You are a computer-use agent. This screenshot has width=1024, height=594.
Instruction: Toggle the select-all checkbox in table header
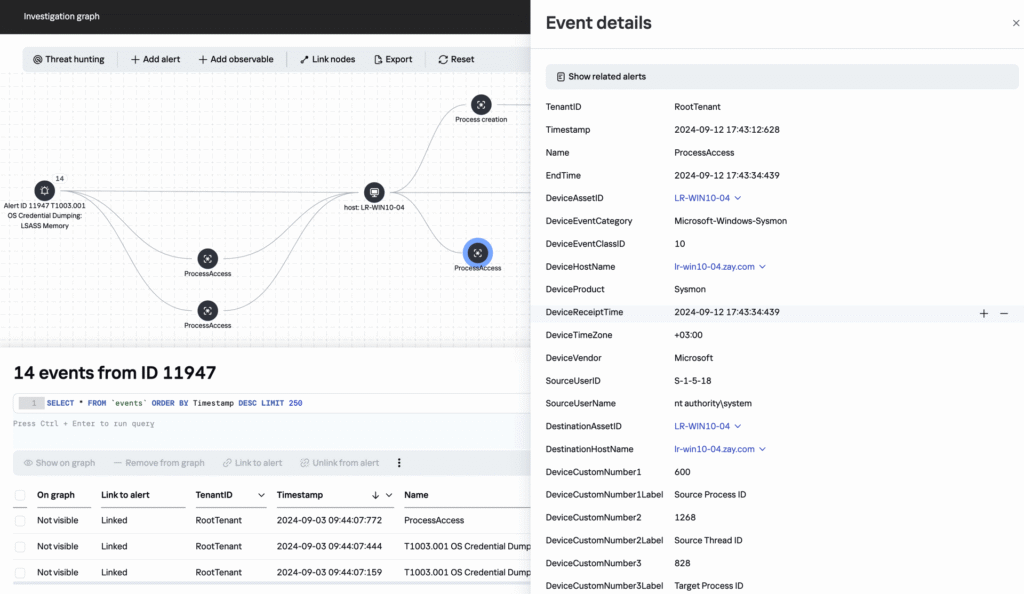pos(20,495)
